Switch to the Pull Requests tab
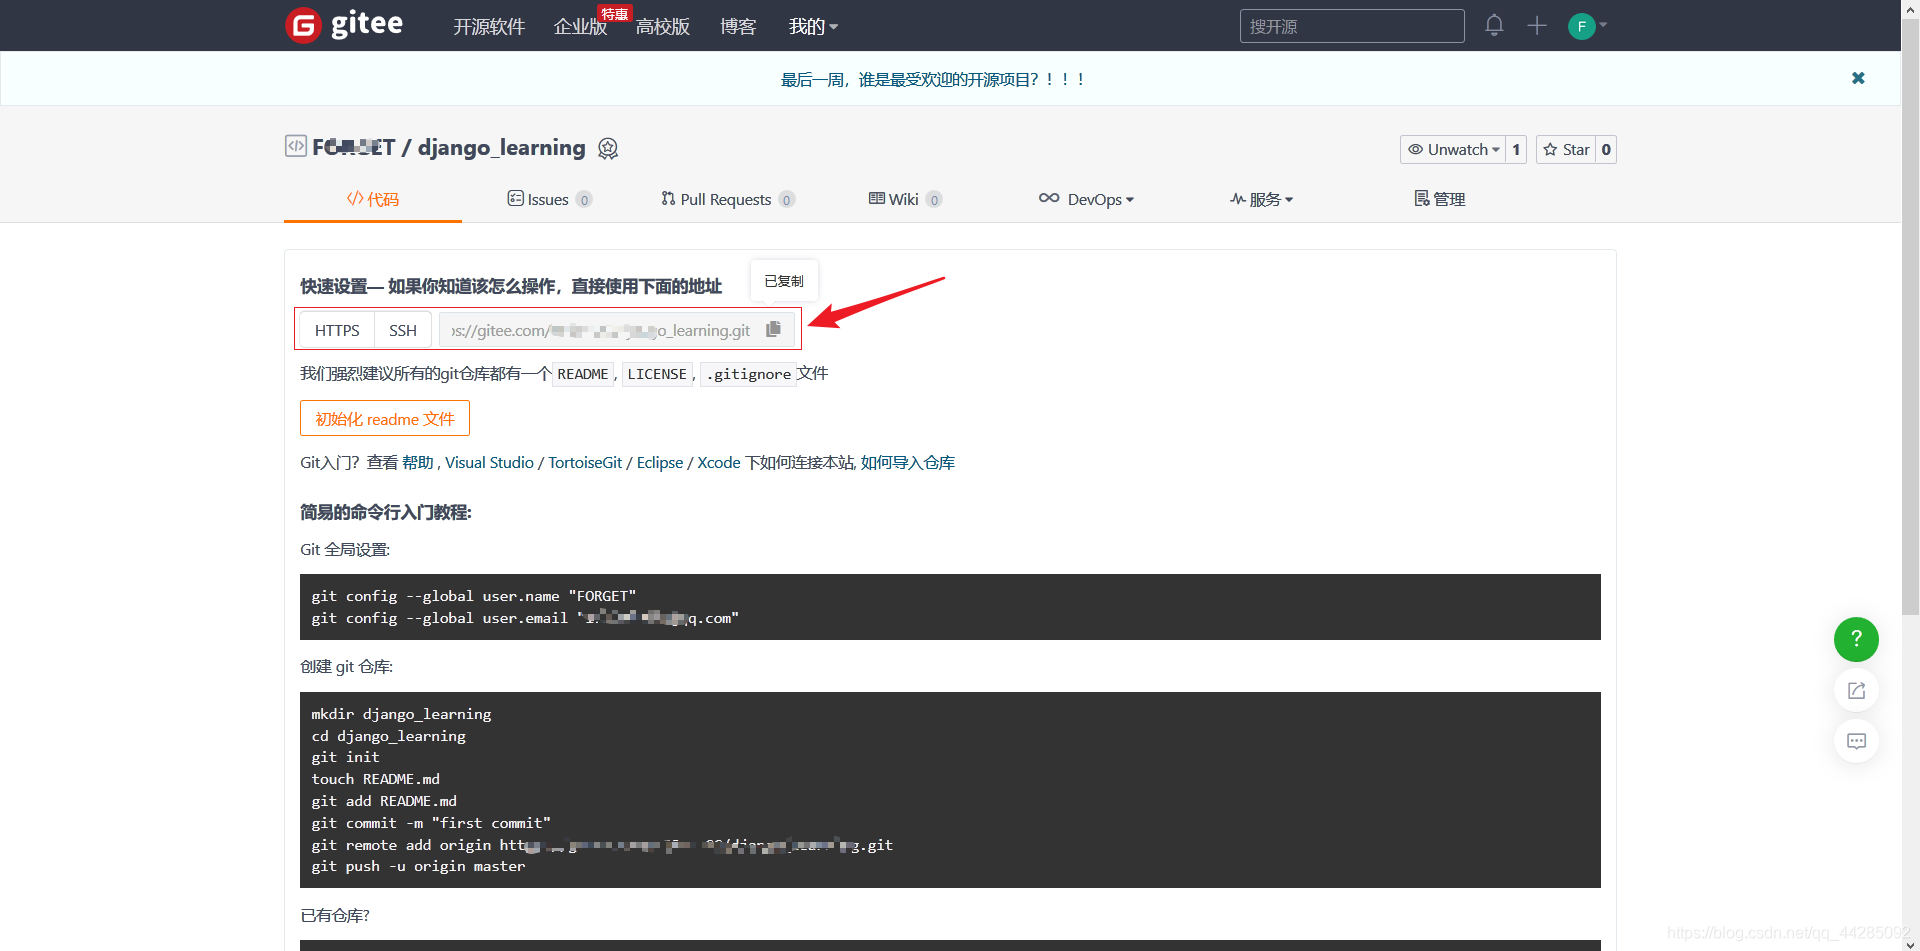This screenshot has width=1920, height=951. click(727, 199)
